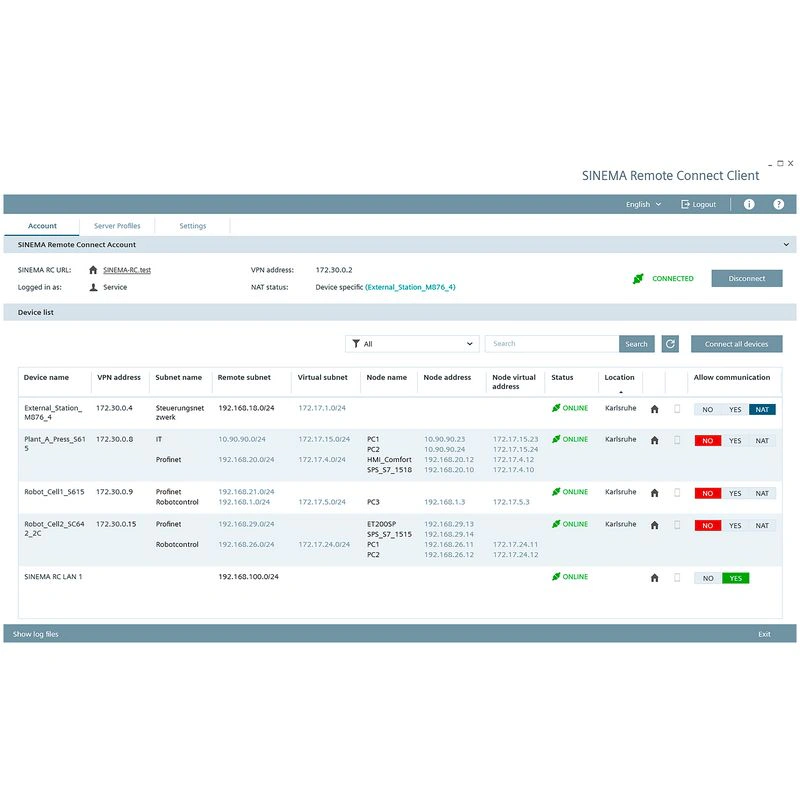Screen dimensions: 800x800
Task: Click the VPN address column header
Action: click(x=119, y=378)
